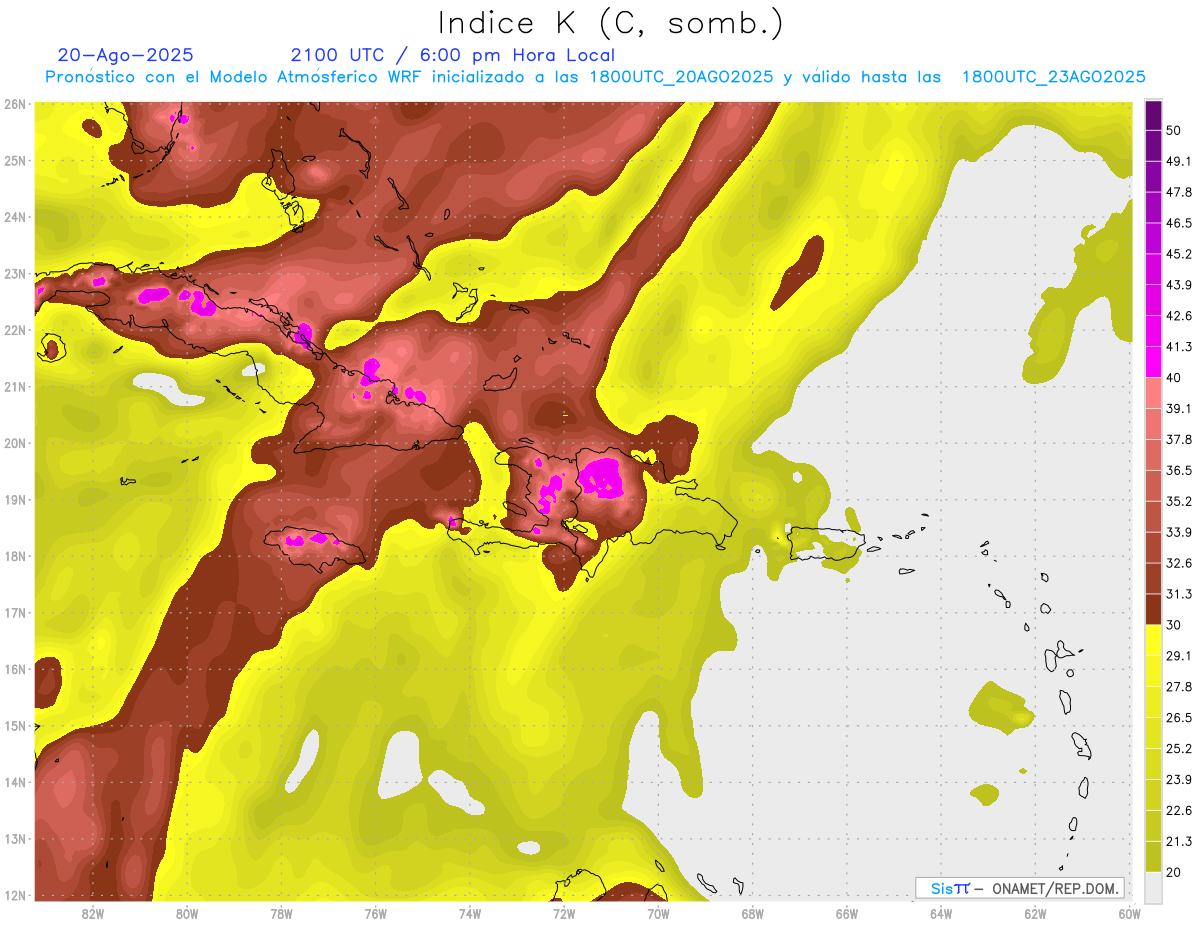Viewport: 1200px width, 927px height.
Task: Click longitude axis label "78W"
Action: [281, 913]
